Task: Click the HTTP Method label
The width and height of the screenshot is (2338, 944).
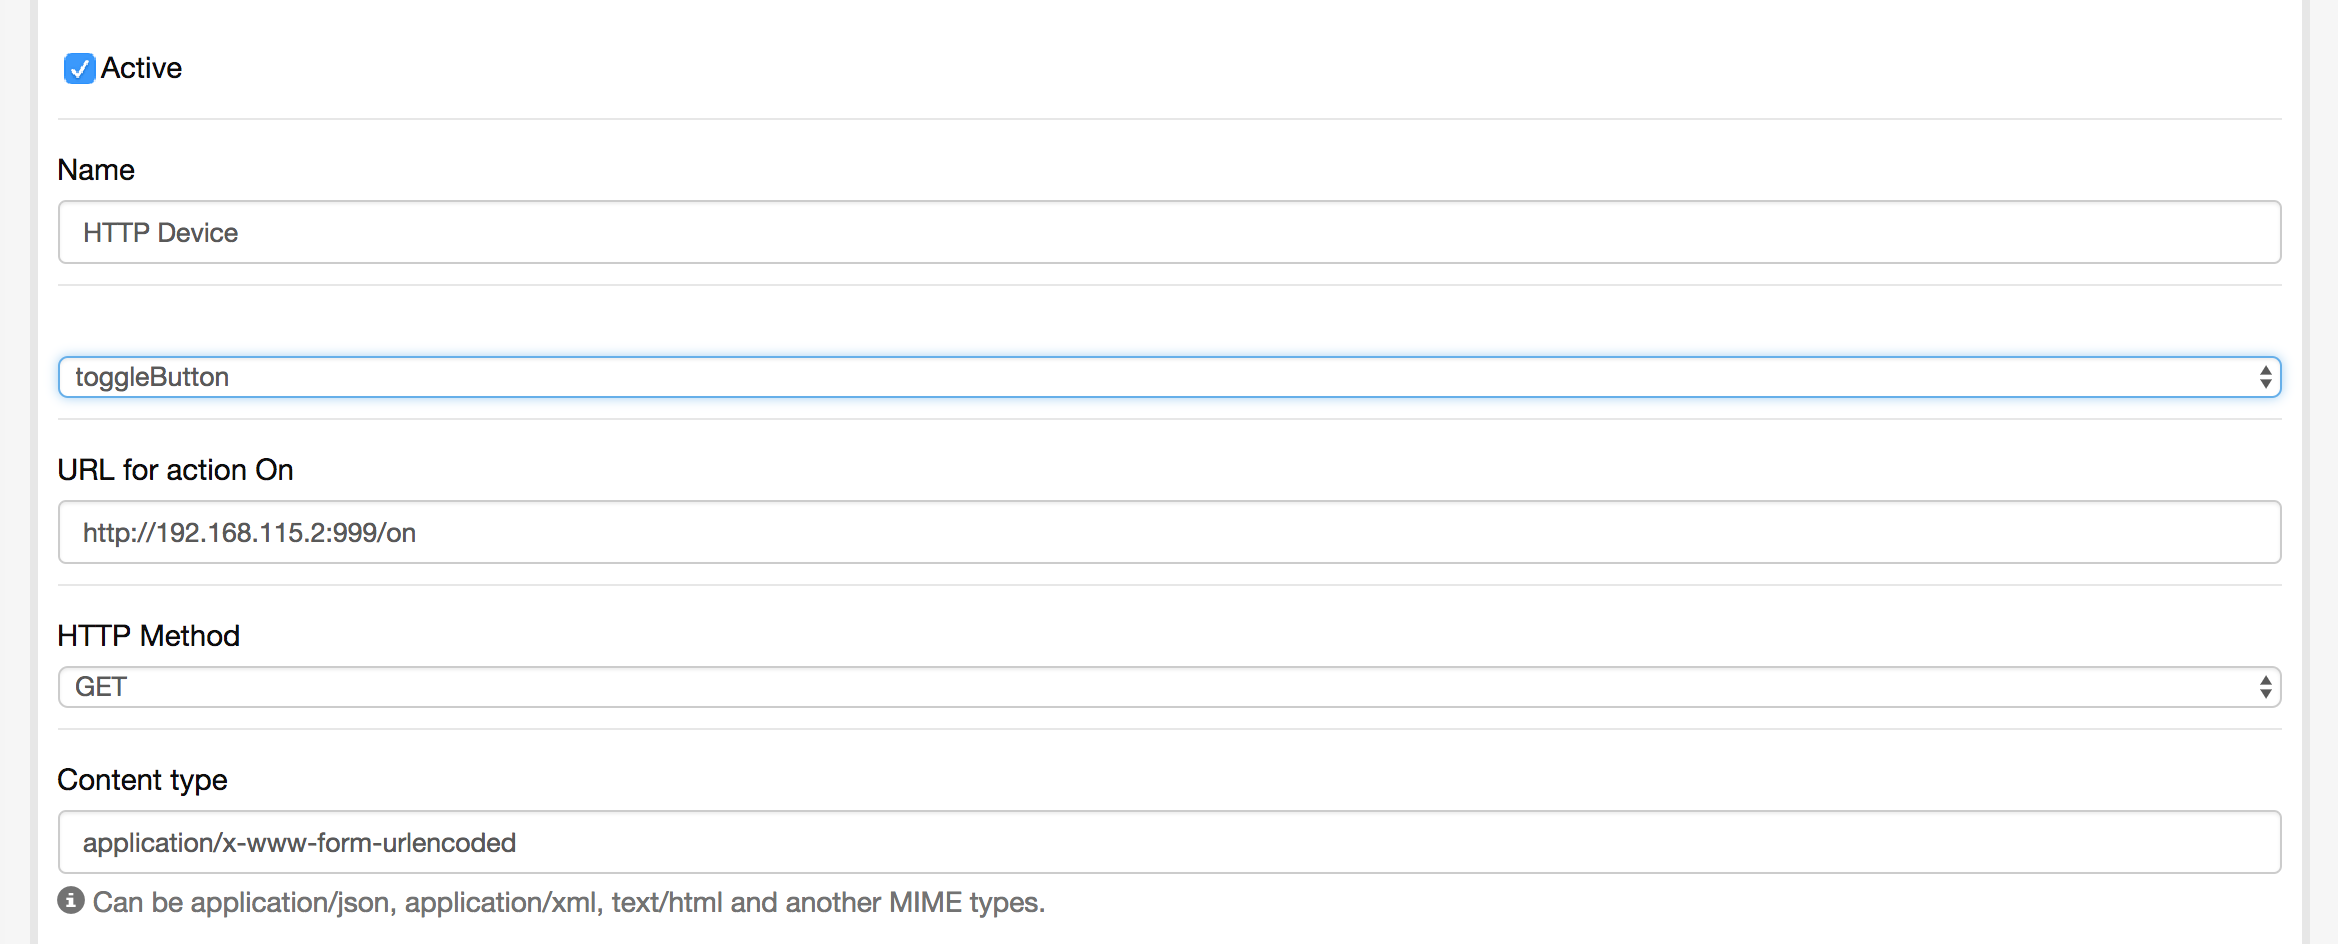Action: [x=148, y=636]
